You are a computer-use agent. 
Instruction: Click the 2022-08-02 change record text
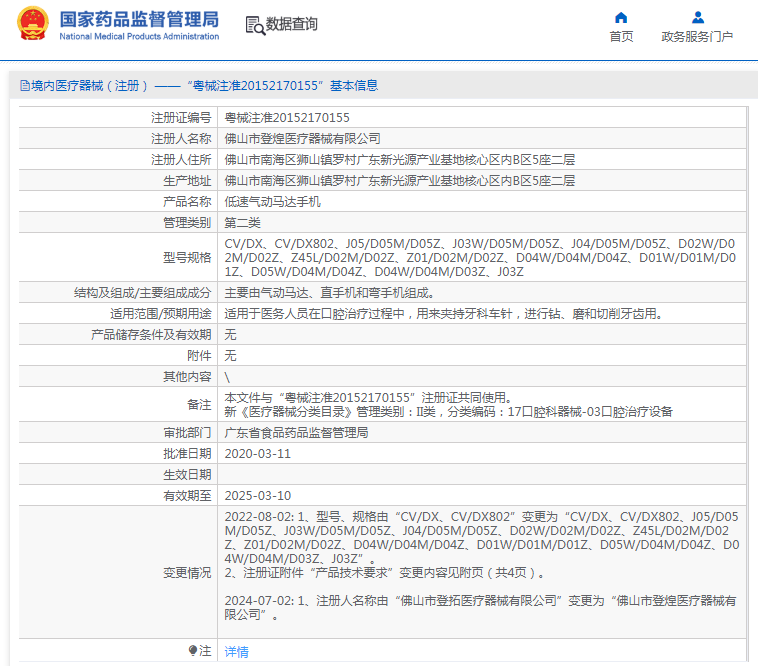click(x=482, y=545)
